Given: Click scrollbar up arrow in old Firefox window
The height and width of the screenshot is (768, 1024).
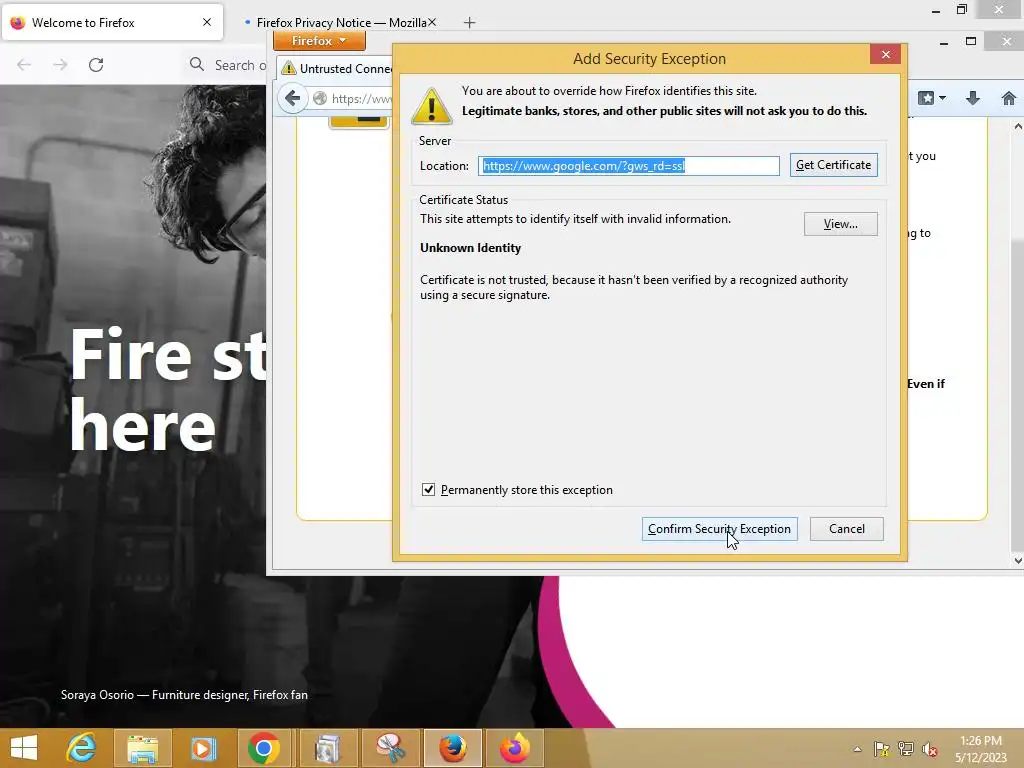Looking at the screenshot, I should (x=1017, y=126).
